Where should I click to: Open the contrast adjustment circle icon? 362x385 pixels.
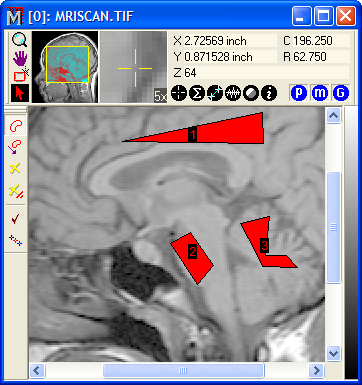(251, 93)
